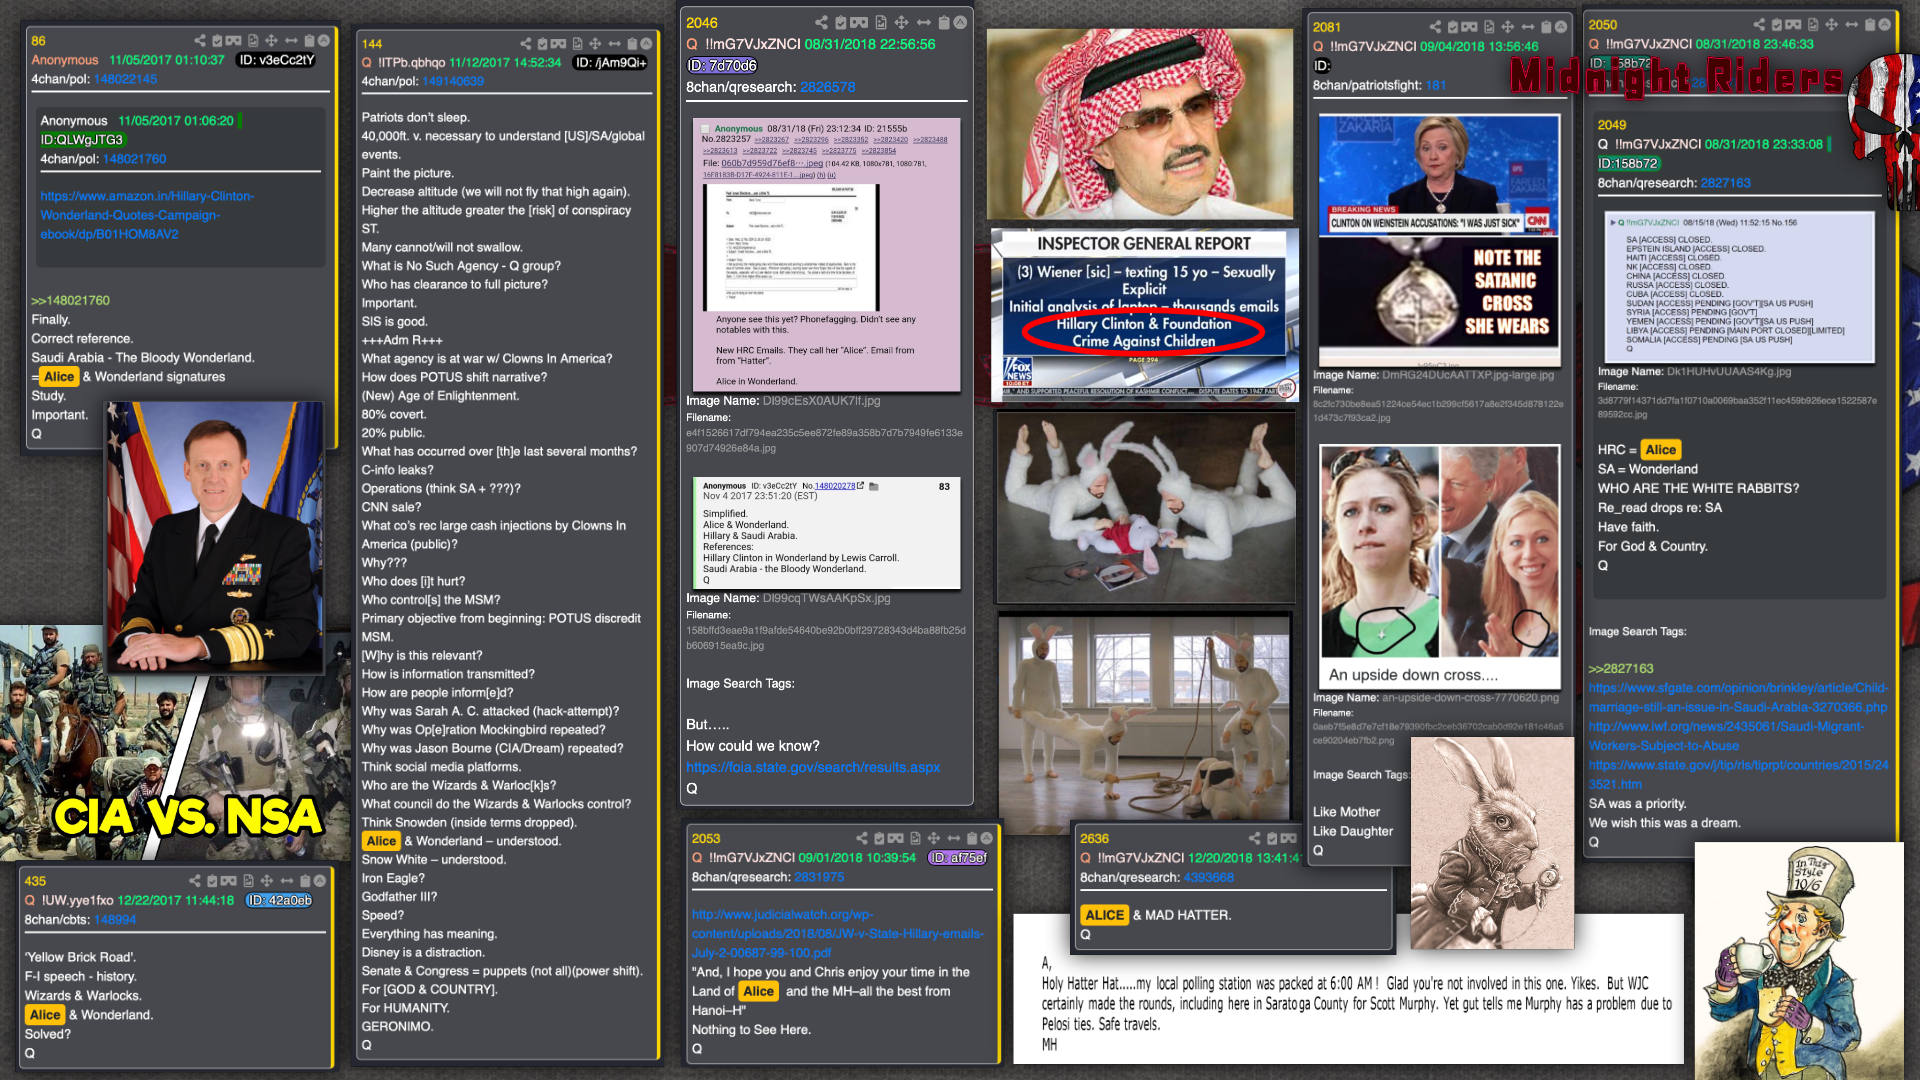Click the share icon on post 435
The width and height of the screenshot is (1920, 1080).
pyautogui.click(x=195, y=881)
